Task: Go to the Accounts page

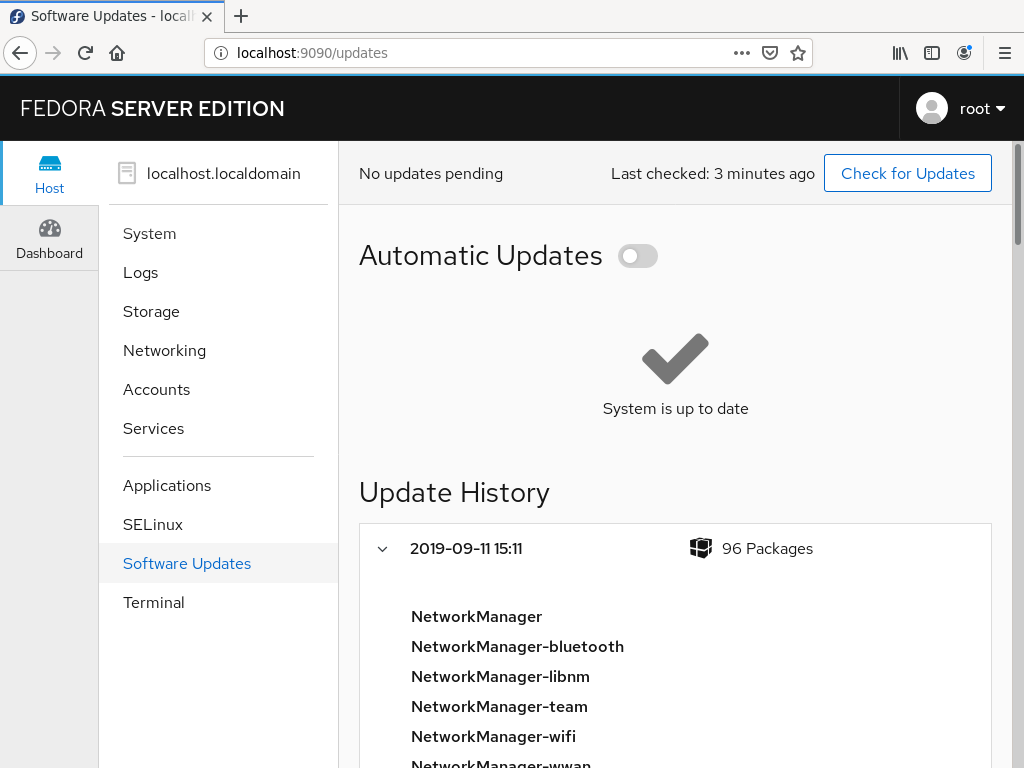Action: click(157, 390)
